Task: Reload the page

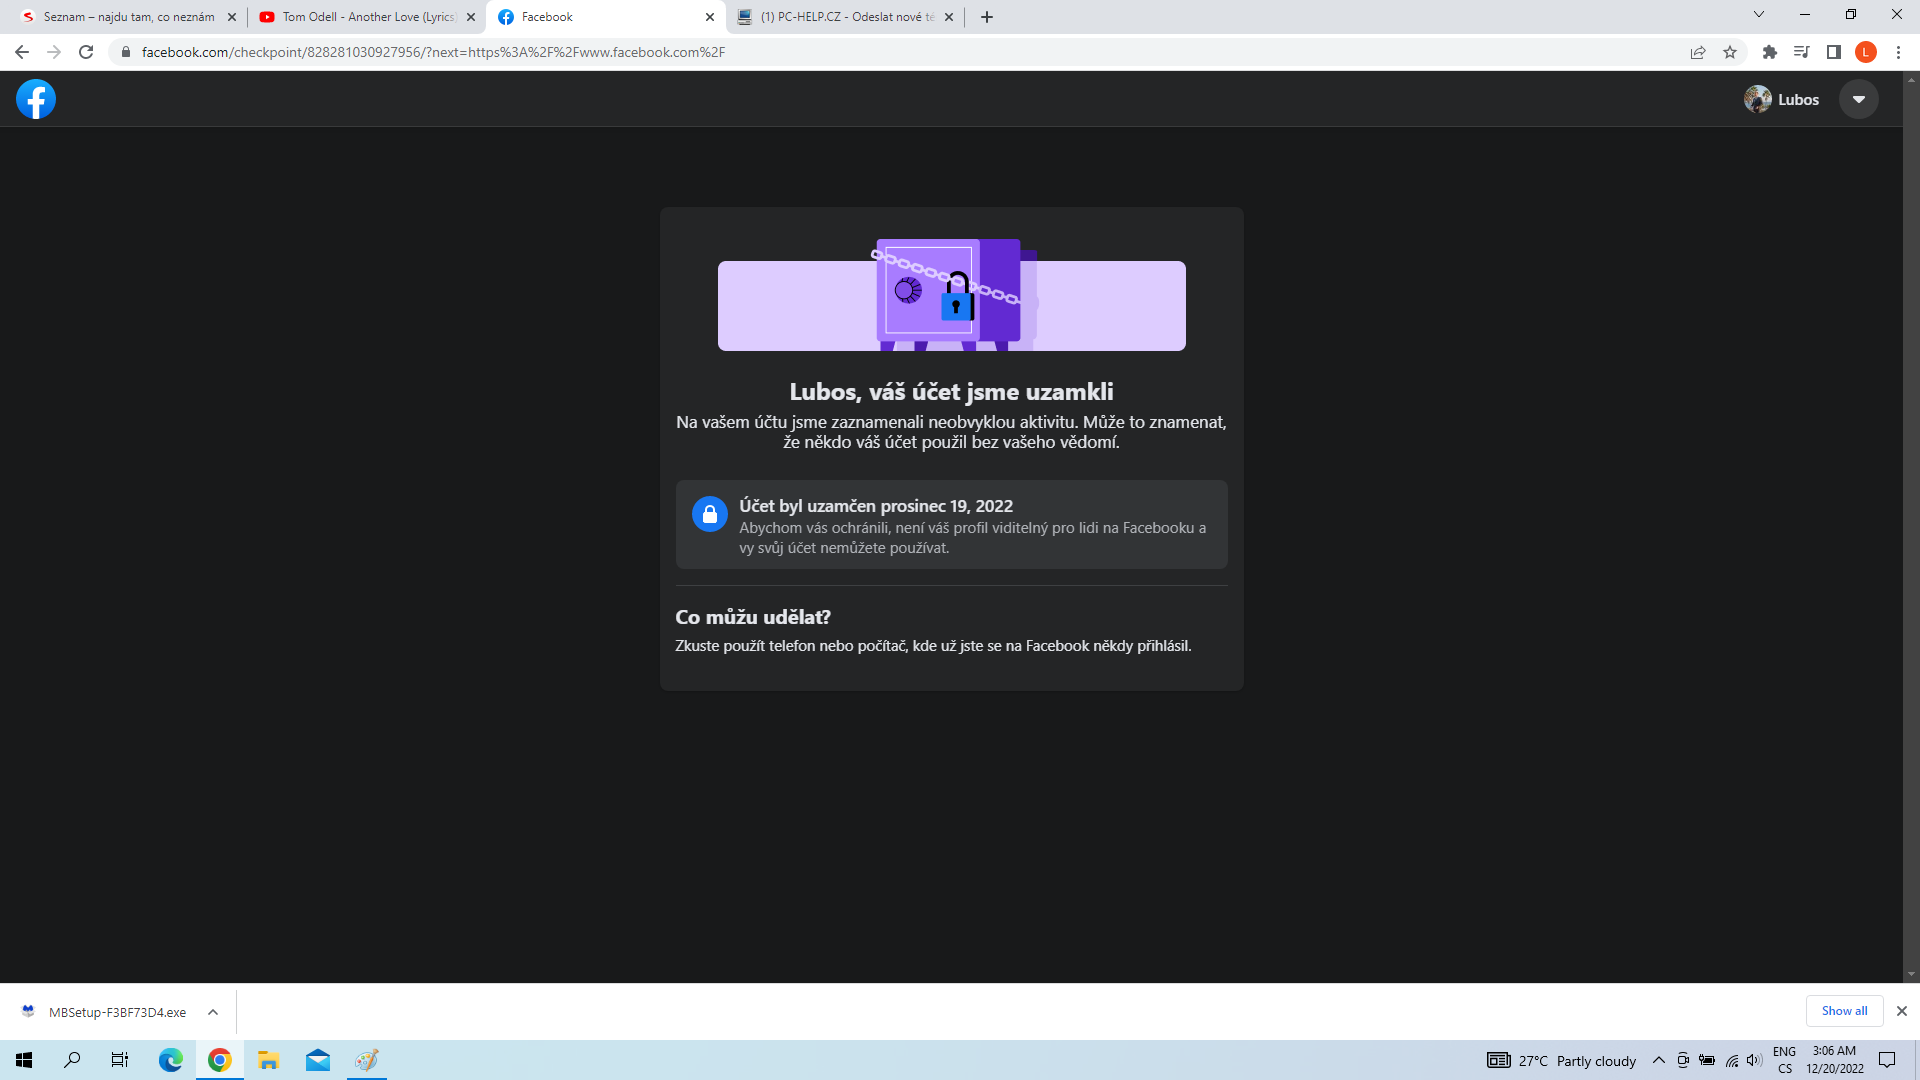Action: click(86, 52)
